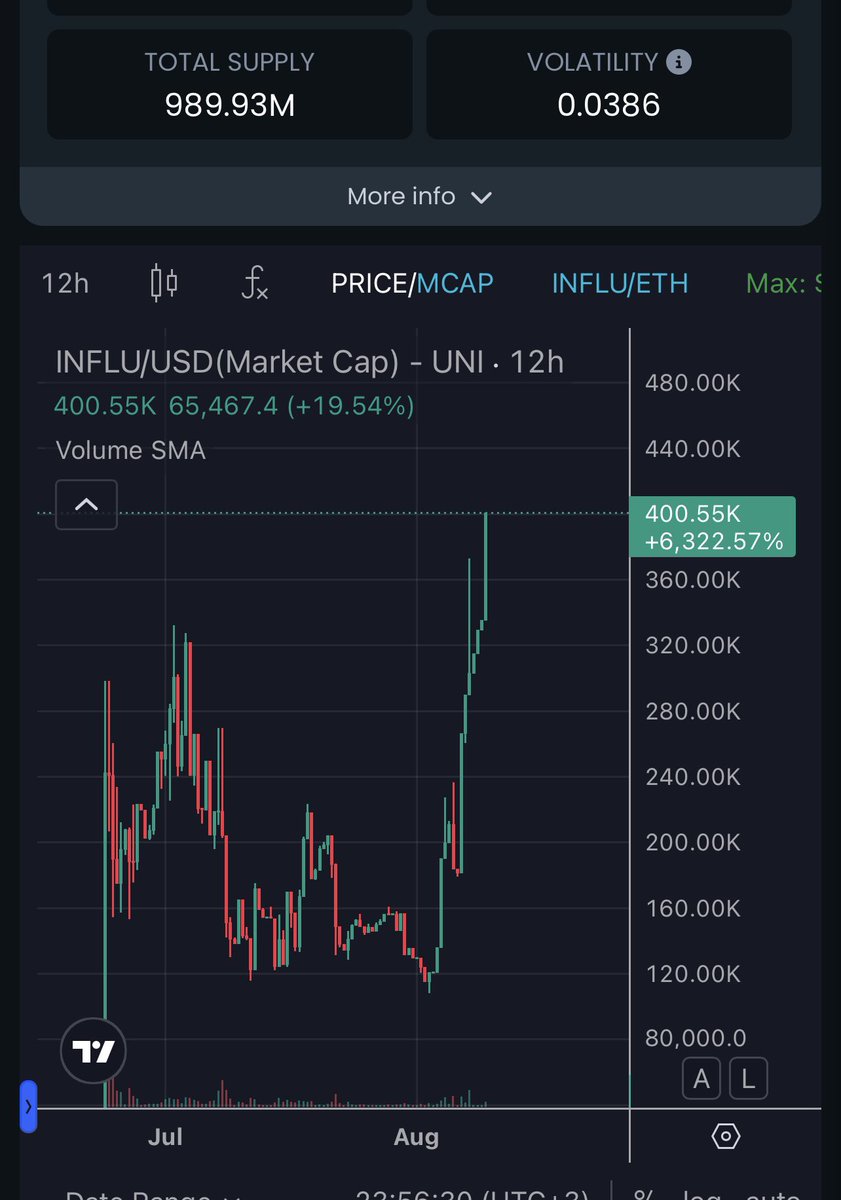Switch chart to MCAP view
The image size is (841, 1200).
pos(455,284)
